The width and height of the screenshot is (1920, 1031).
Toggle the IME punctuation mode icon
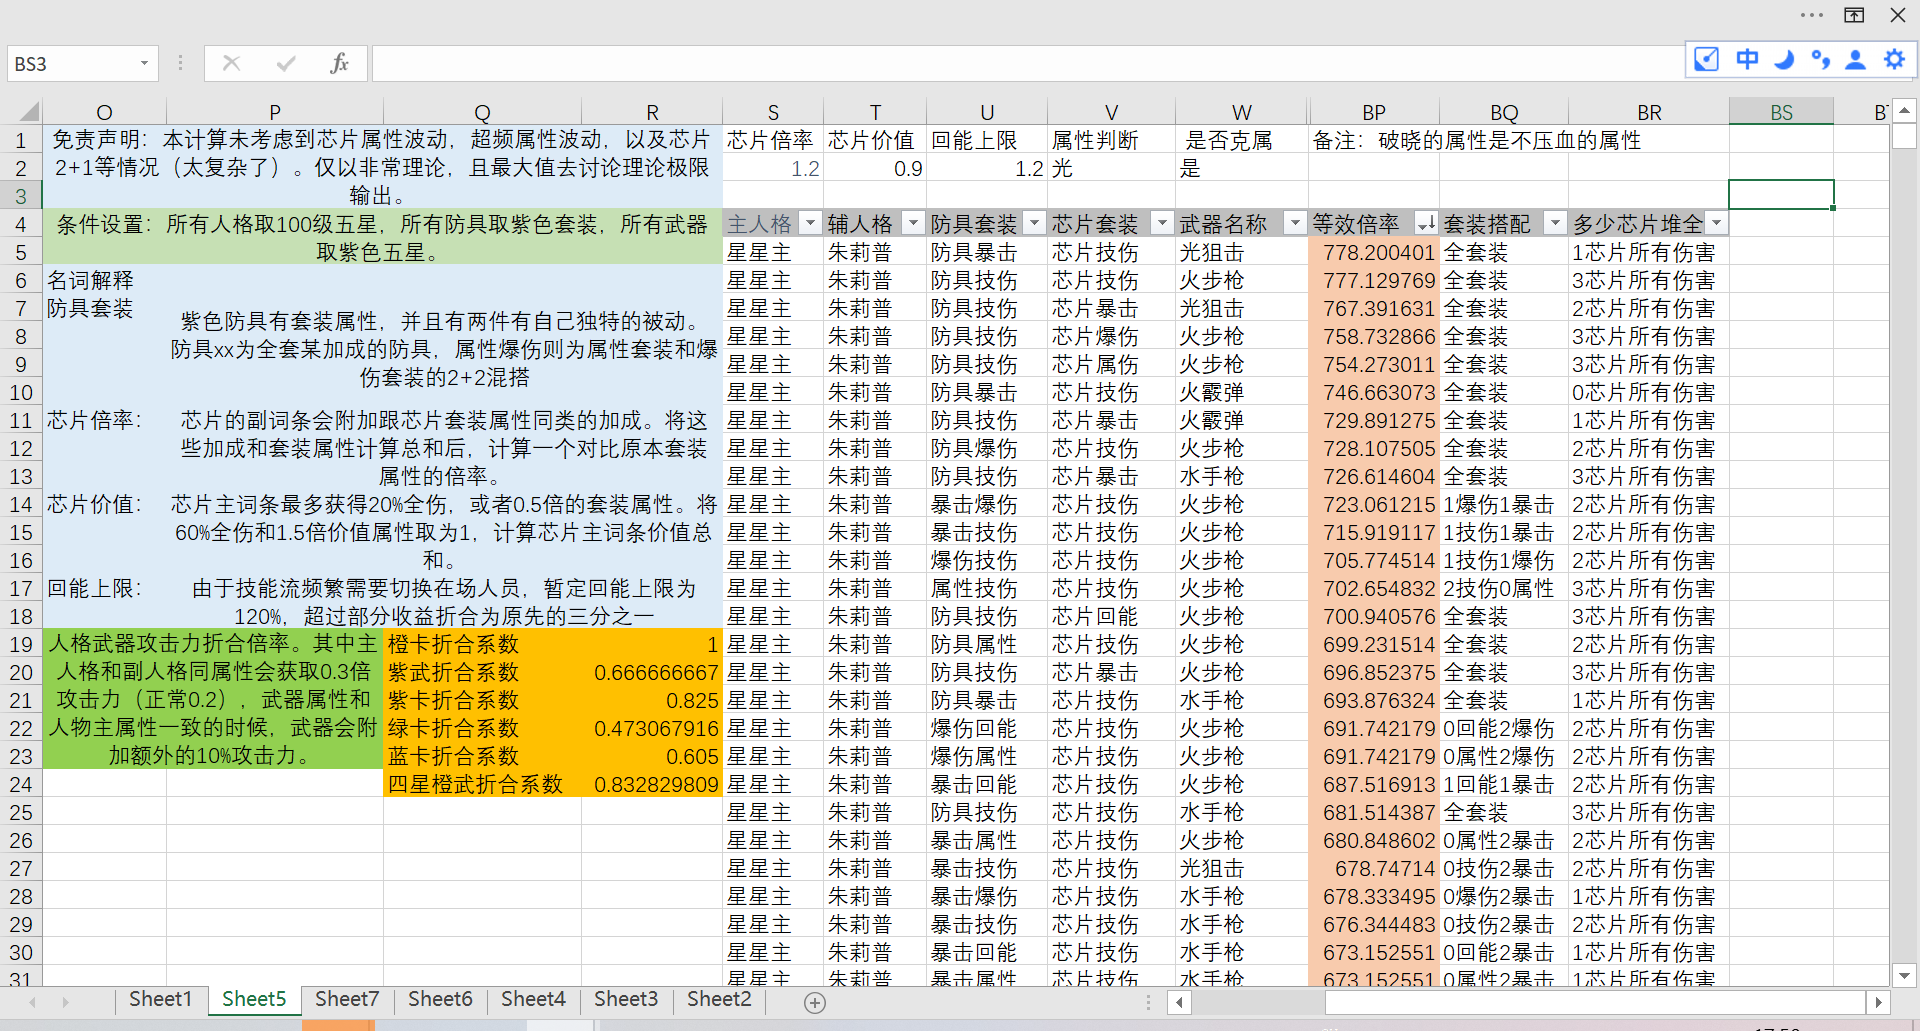coord(1821,60)
